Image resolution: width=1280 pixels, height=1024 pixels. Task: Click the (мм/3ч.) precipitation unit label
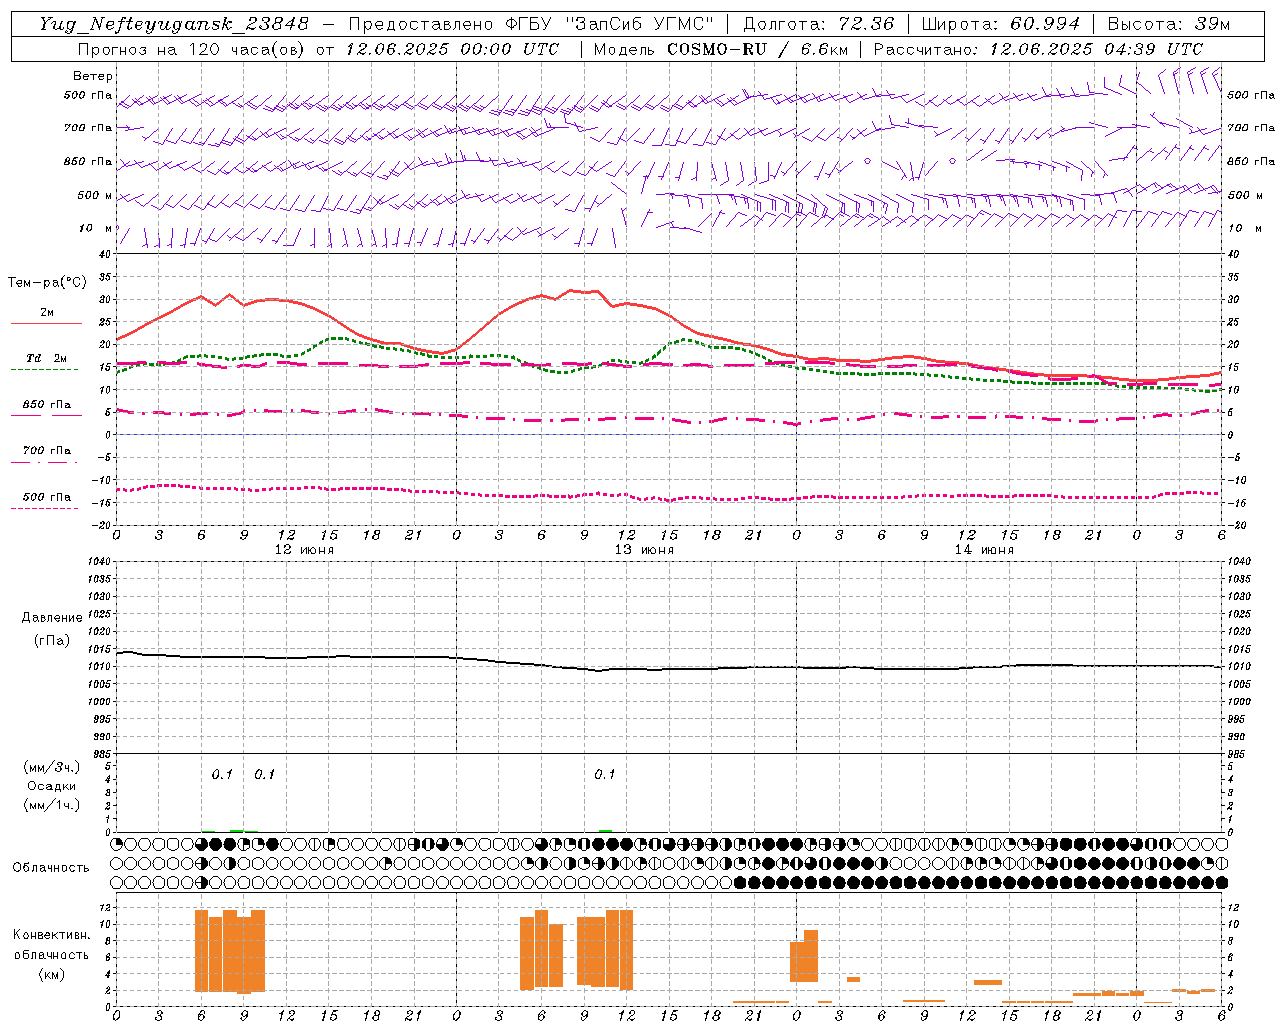point(52,767)
